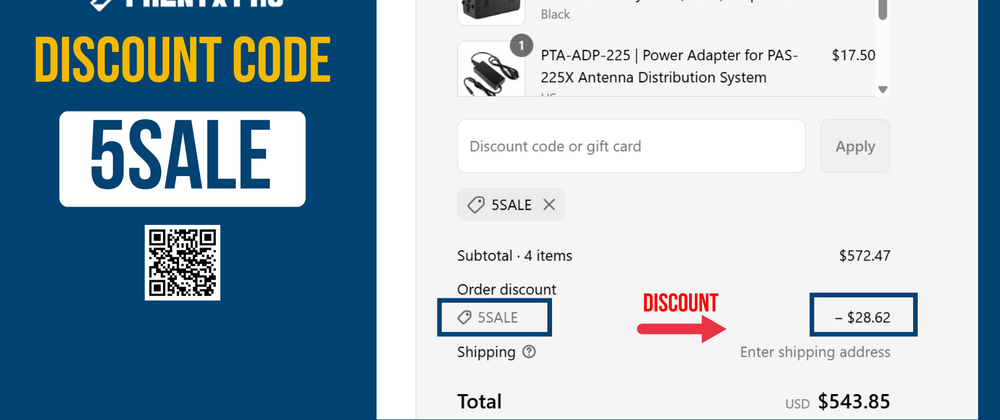
Task: Focus the Discount code or gift card field
Action: click(631, 146)
